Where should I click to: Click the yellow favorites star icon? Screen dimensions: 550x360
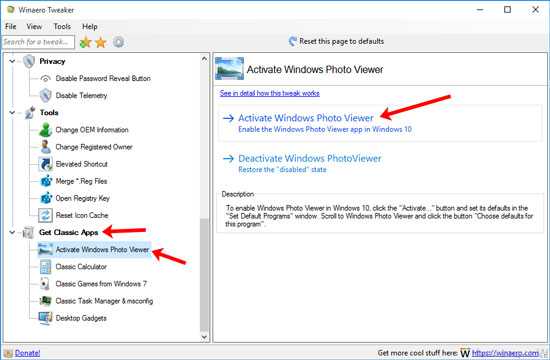[101, 42]
